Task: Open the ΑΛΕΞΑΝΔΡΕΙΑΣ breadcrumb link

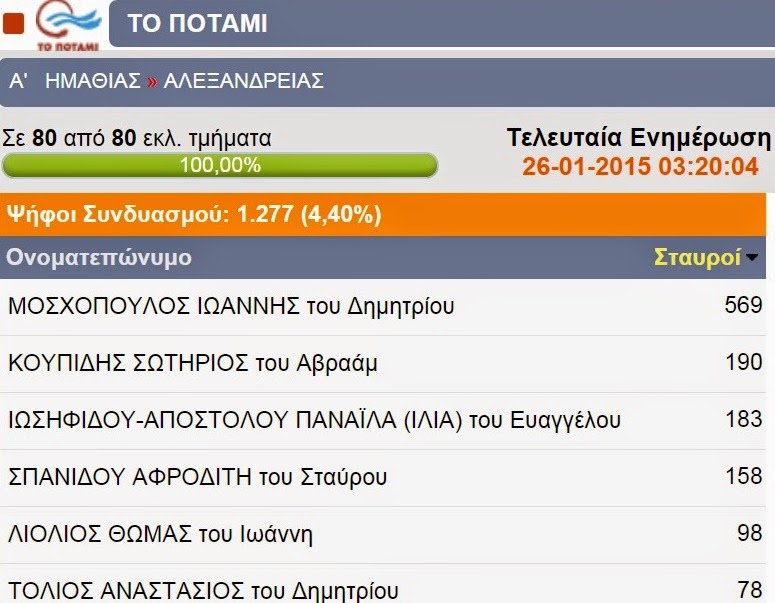Action: 244,81
